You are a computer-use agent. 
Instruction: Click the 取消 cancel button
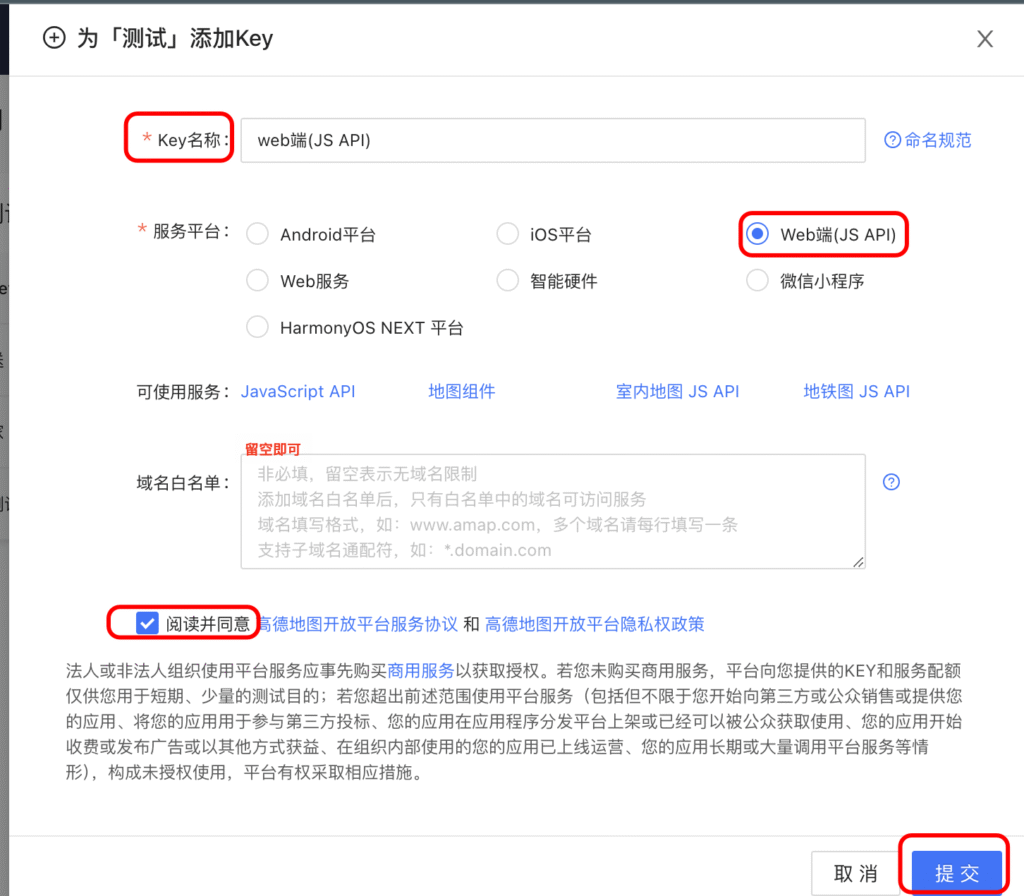click(855, 872)
